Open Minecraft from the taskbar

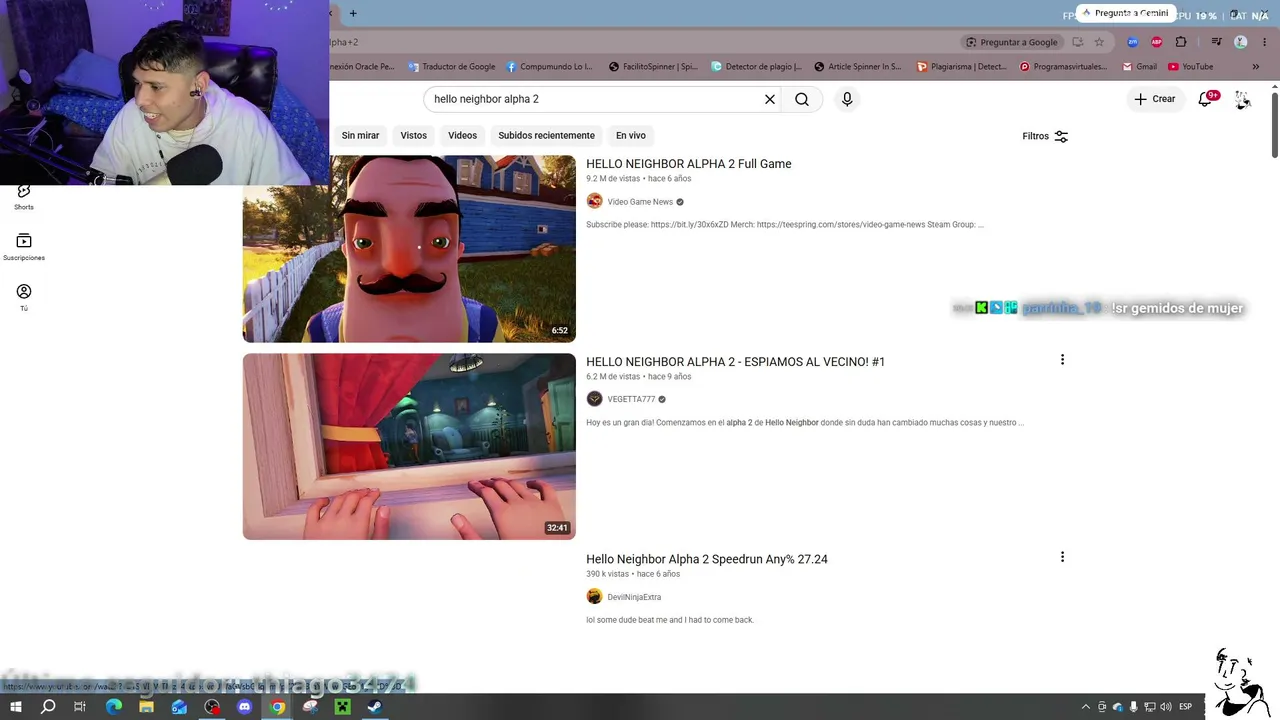tap(342, 707)
